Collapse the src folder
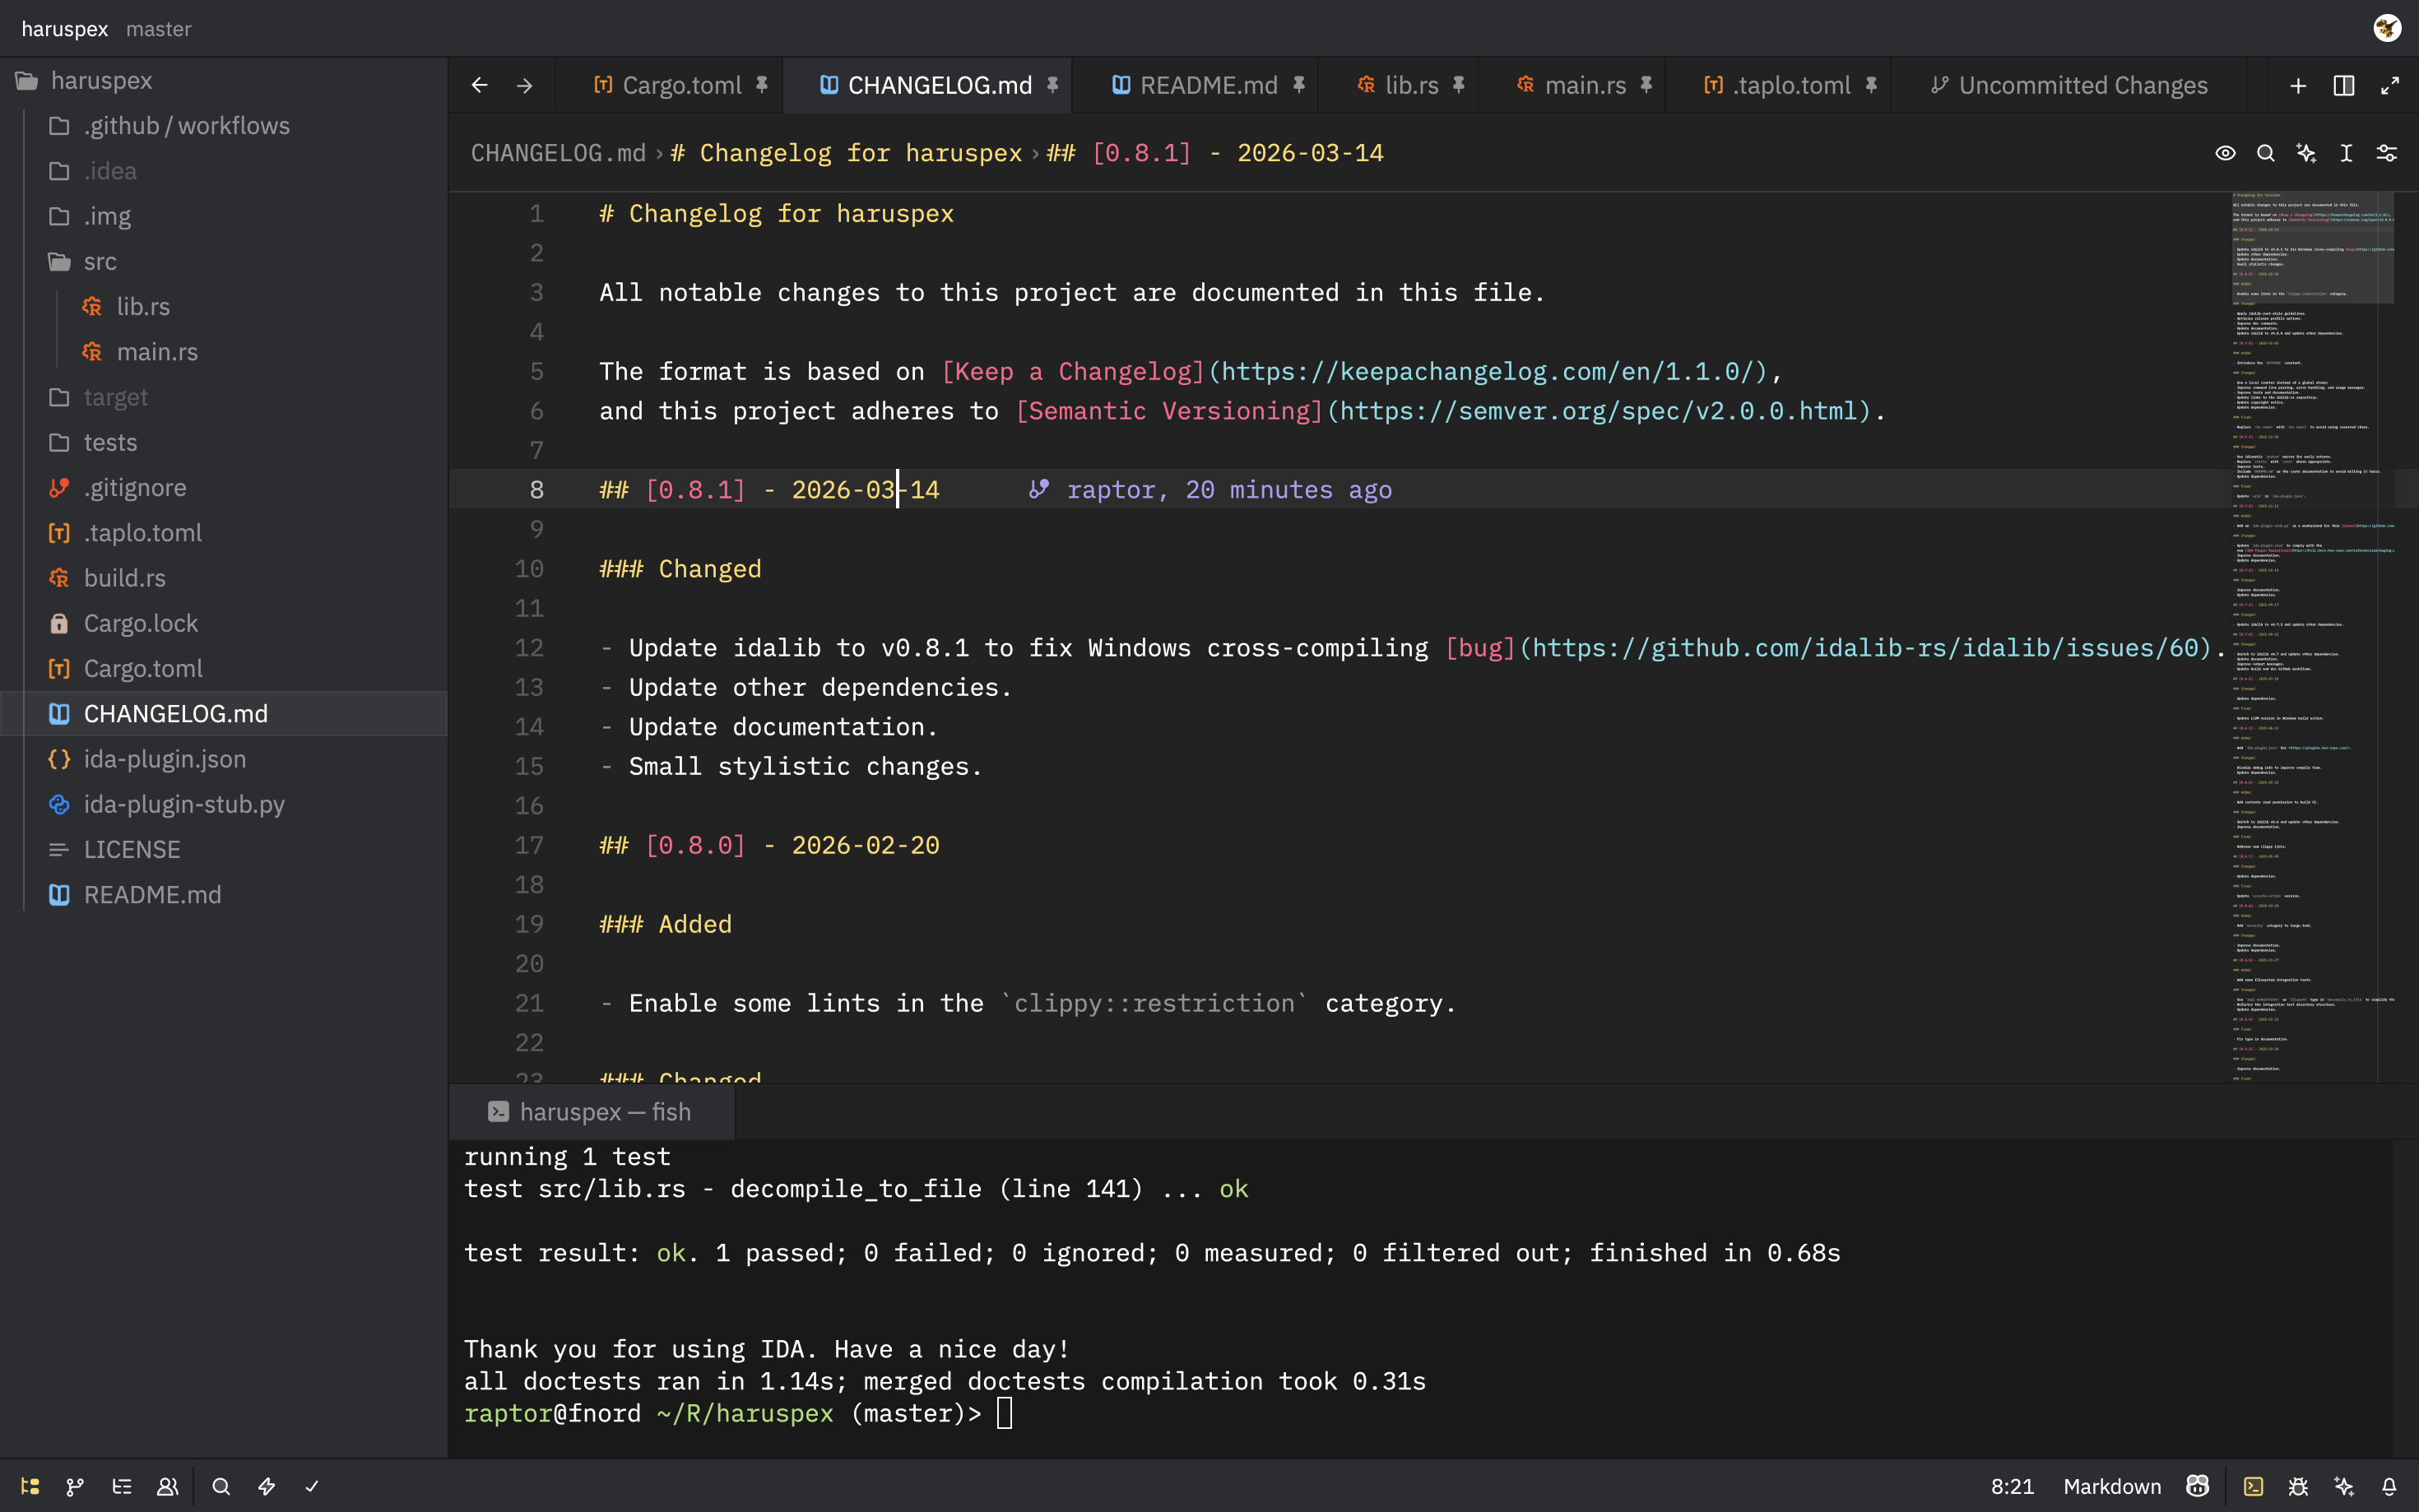 tap(100, 262)
